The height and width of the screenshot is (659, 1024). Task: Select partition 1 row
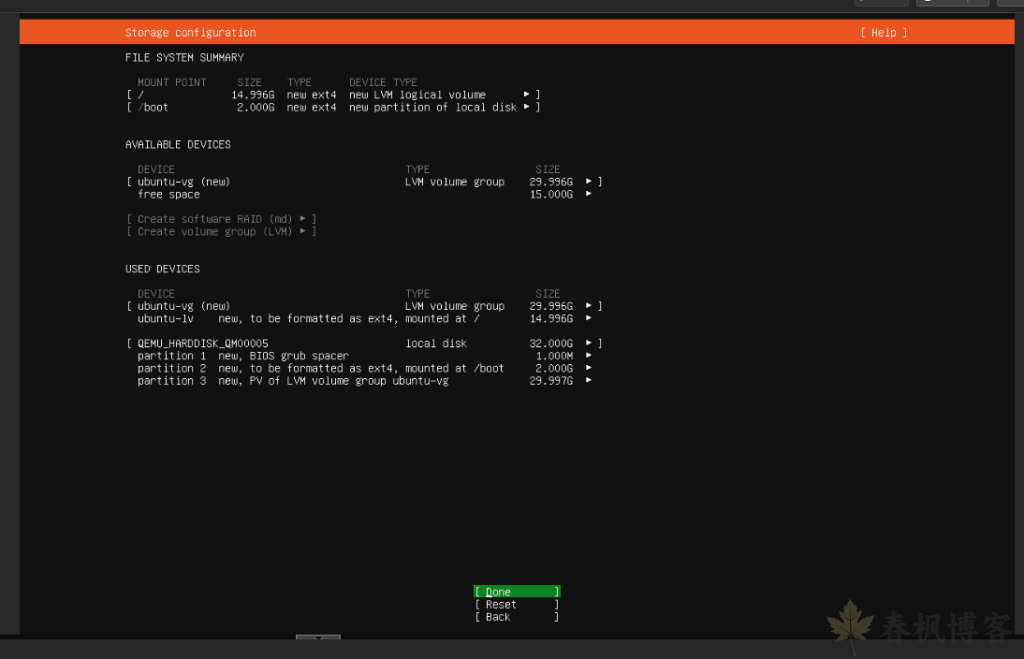point(364,356)
